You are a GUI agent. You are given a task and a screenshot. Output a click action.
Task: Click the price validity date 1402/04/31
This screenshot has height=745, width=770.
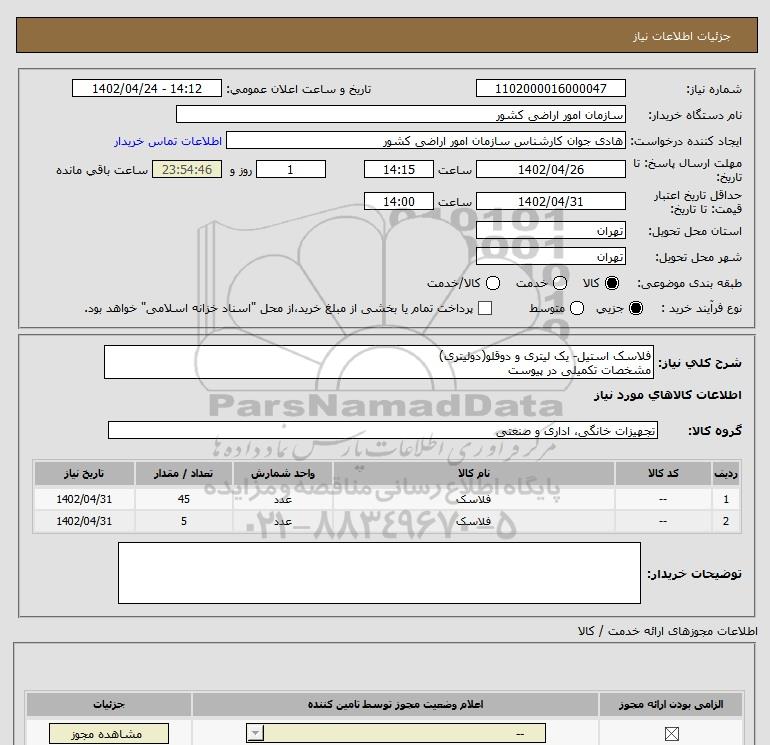click(x=550, y=201)
